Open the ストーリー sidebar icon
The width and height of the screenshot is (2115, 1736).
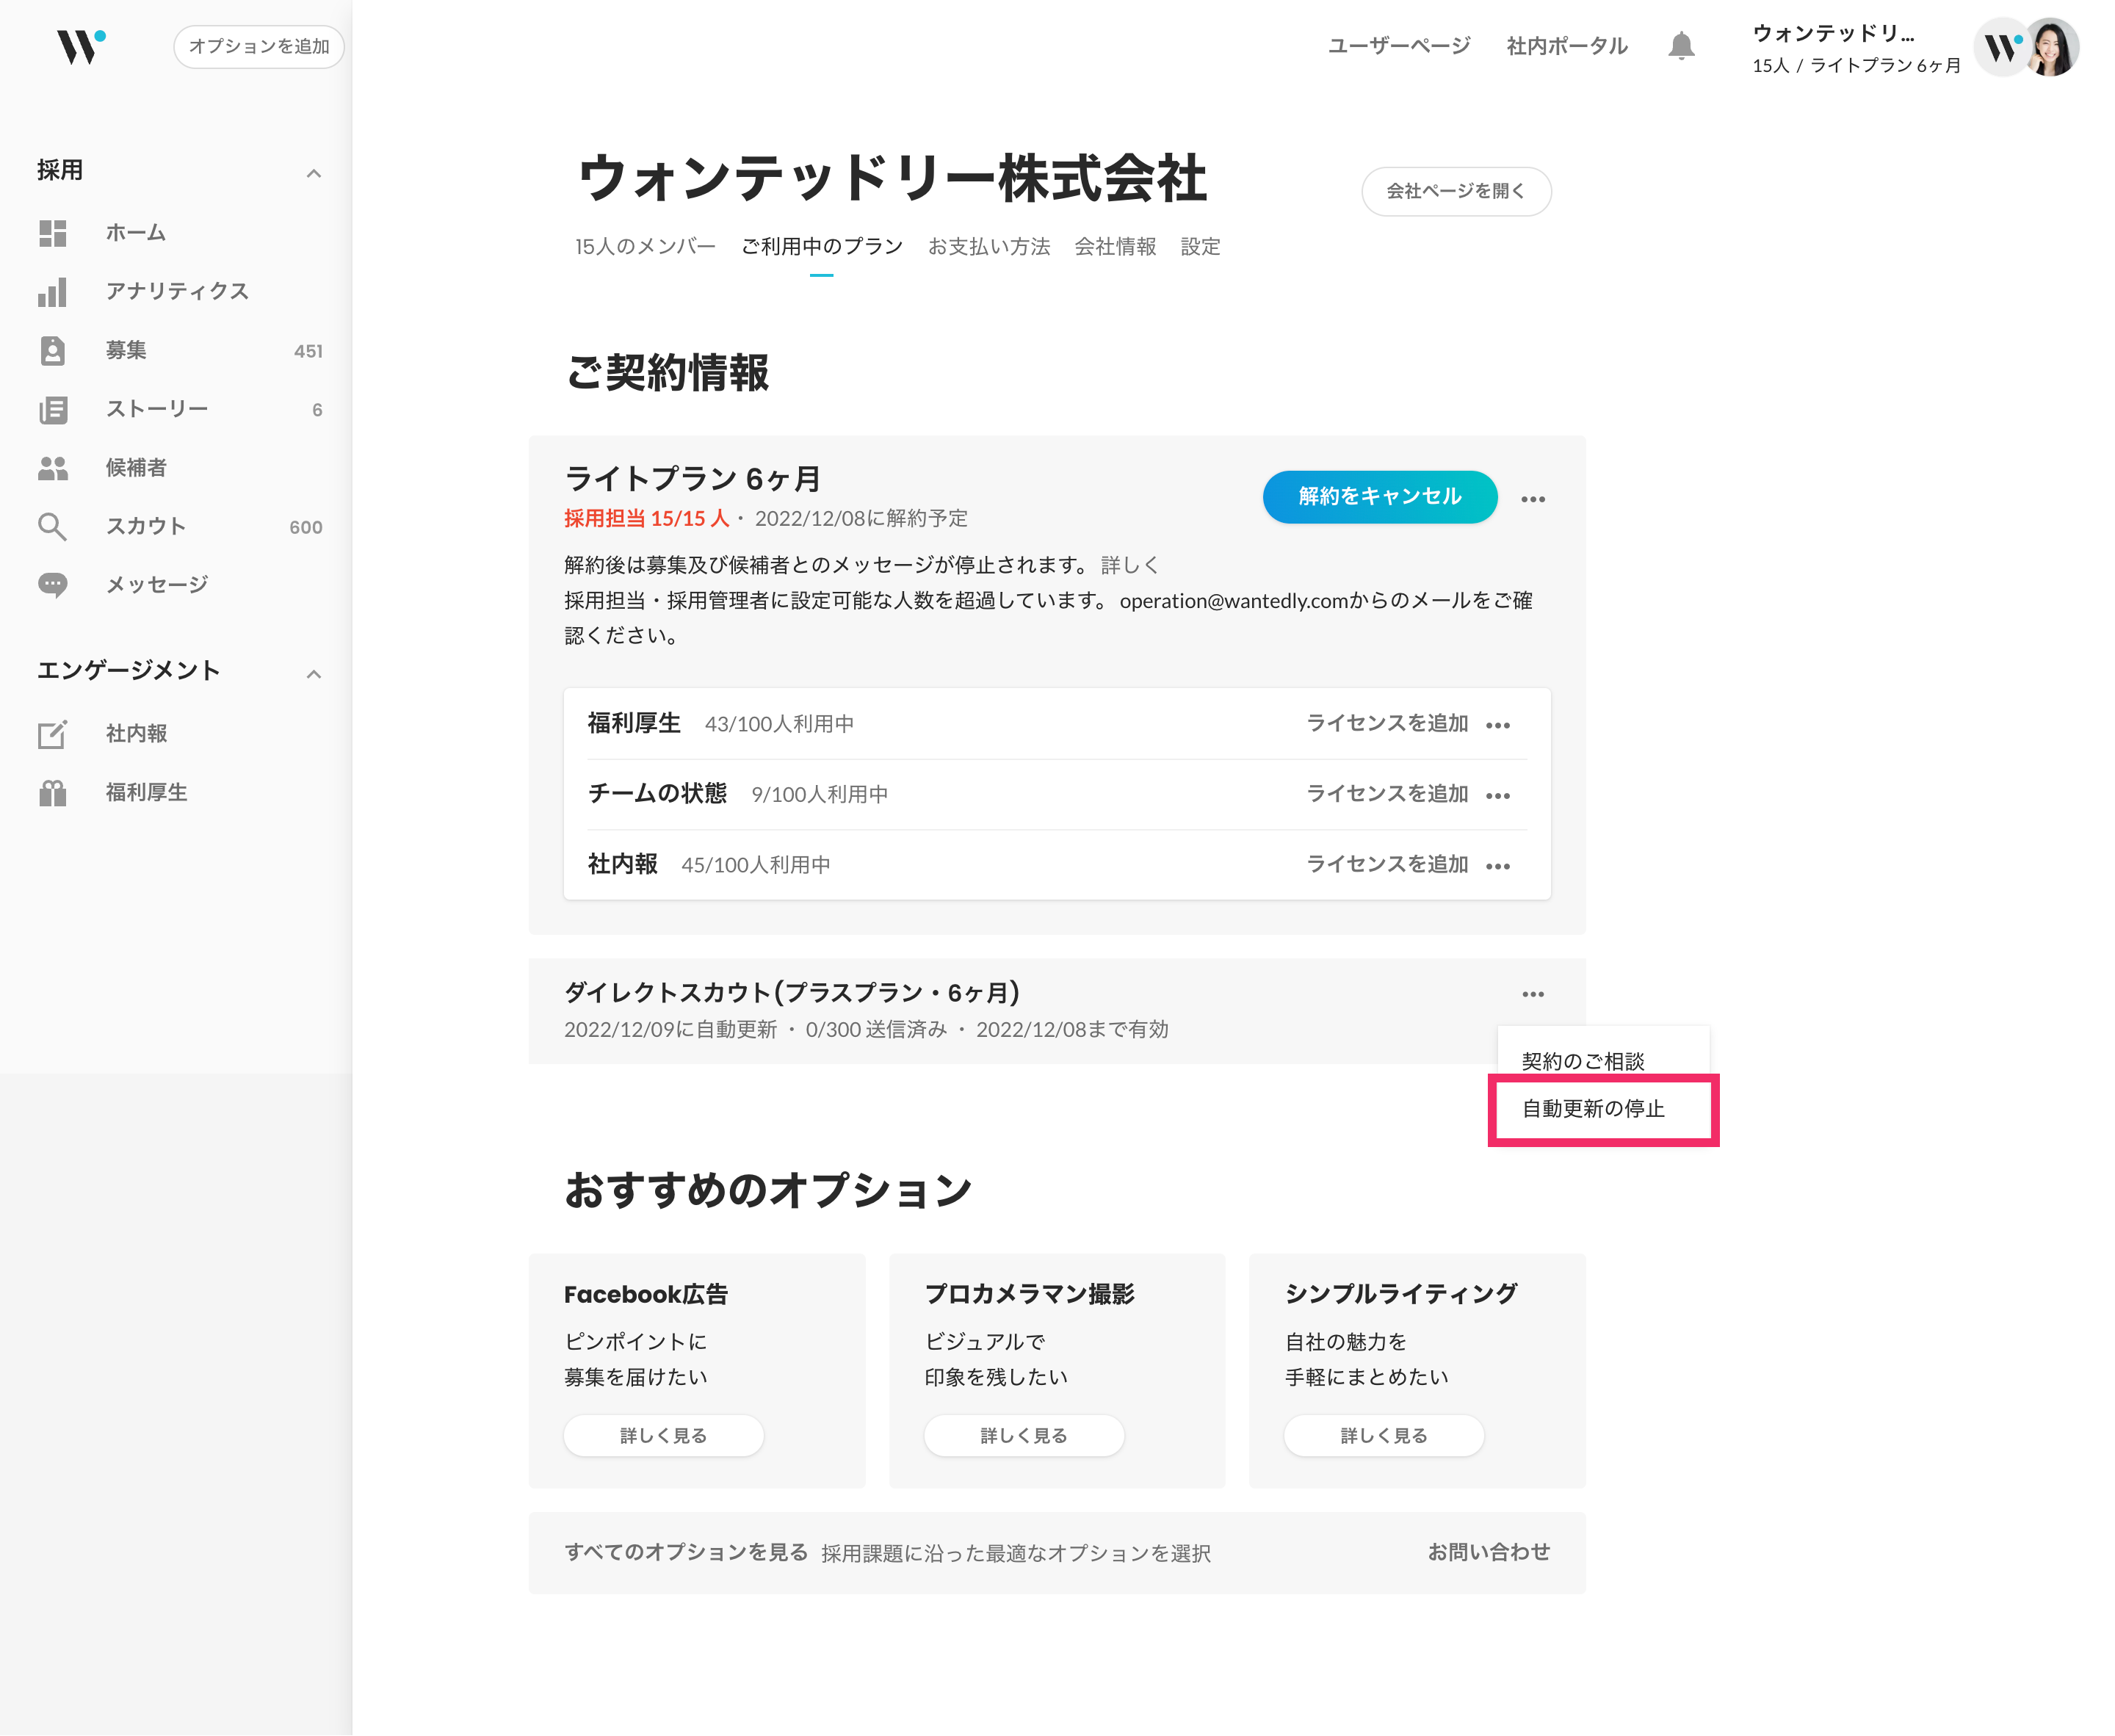(x=52, y=409)
